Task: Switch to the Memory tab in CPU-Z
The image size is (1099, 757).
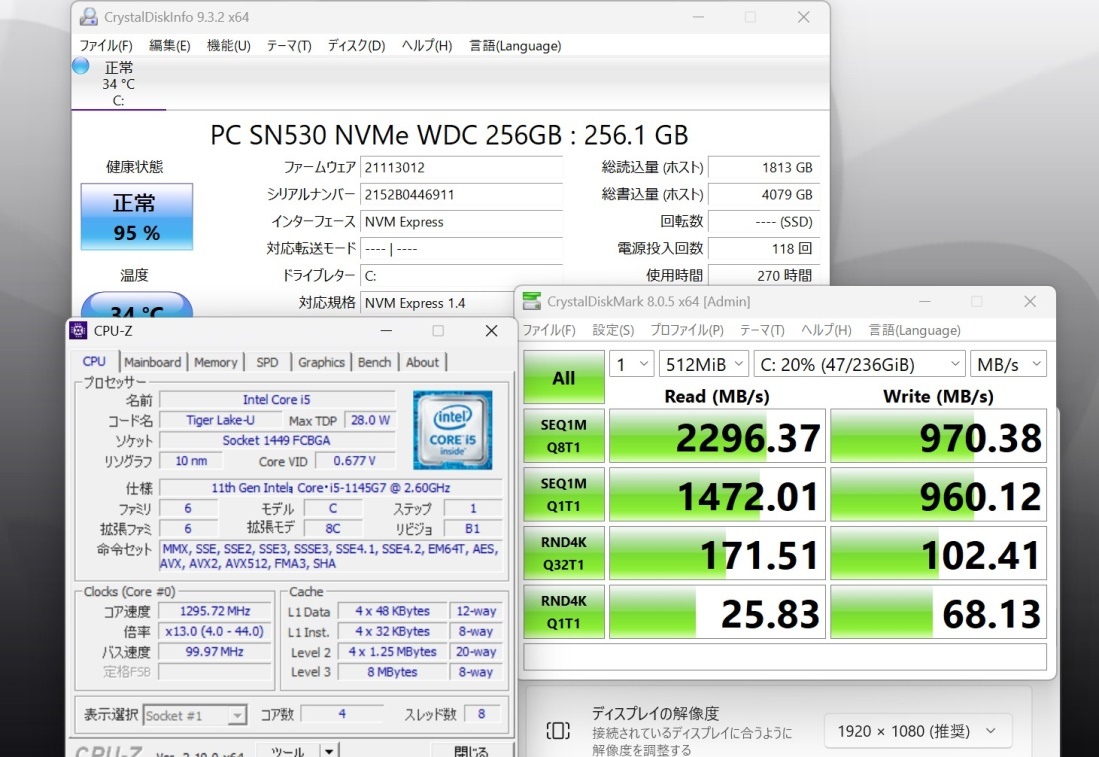Action: point(216,362)
